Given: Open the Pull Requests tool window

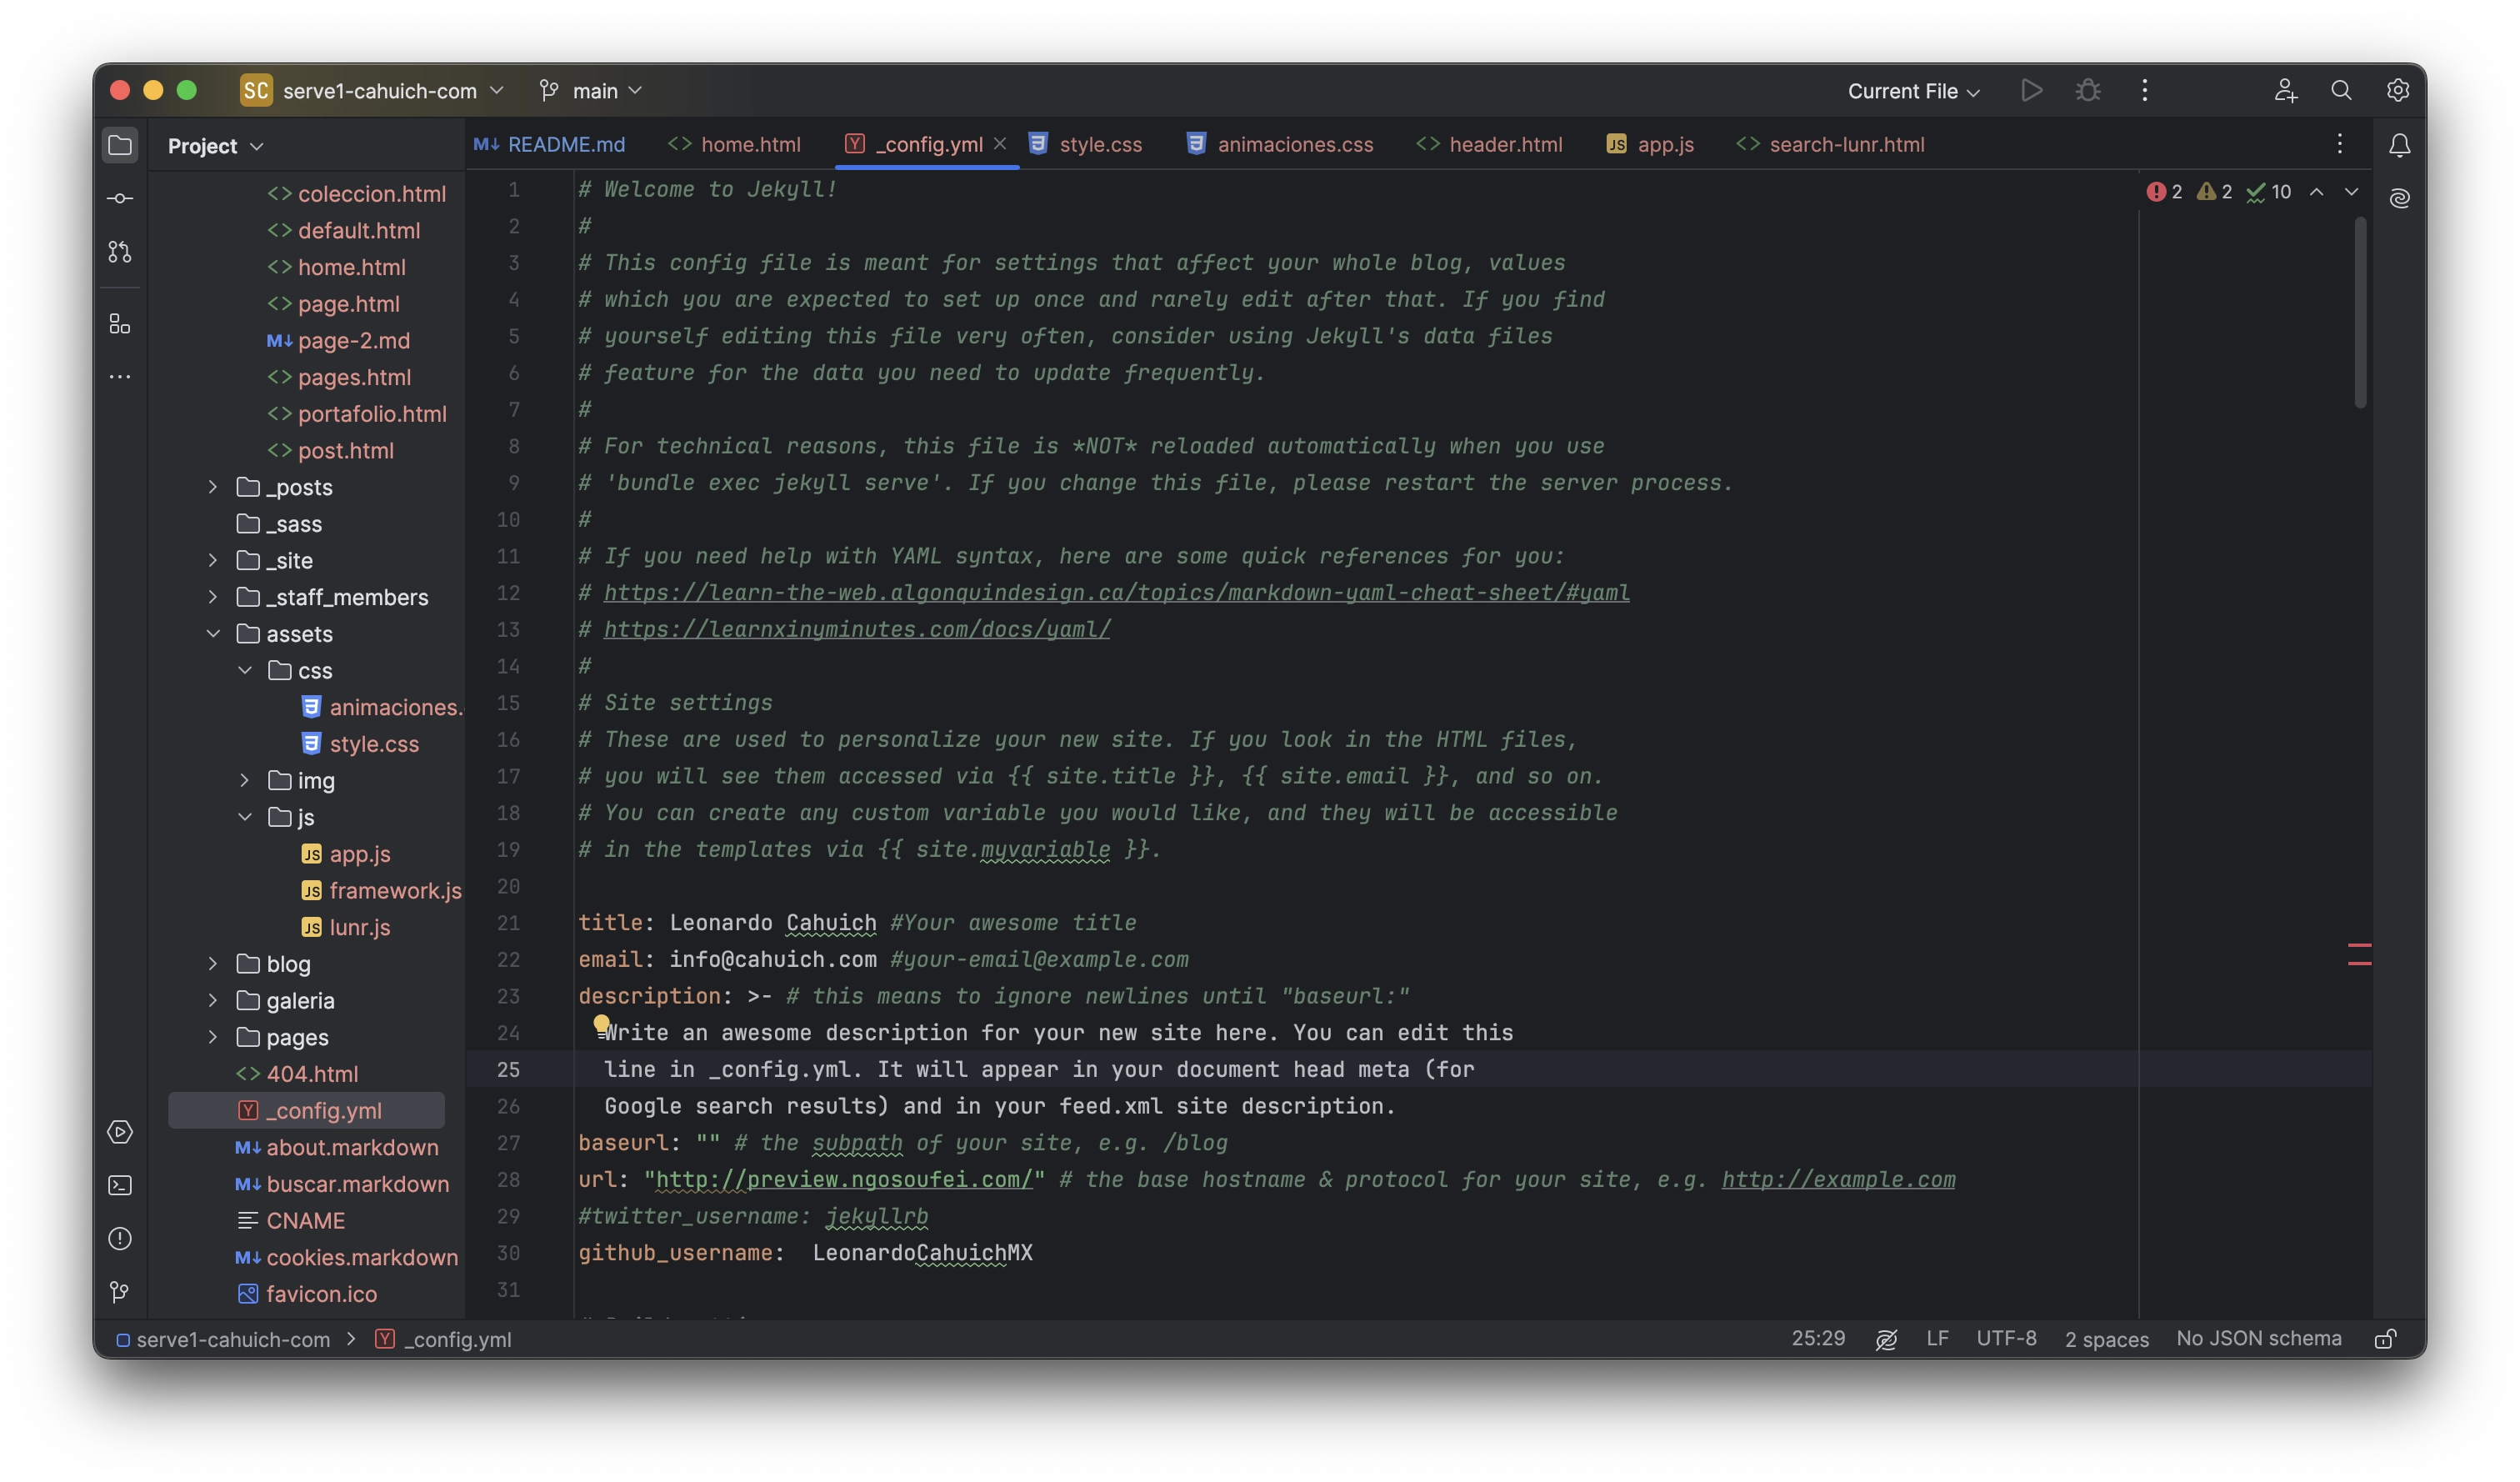Looking at the screenshot, I should (120, 252).
